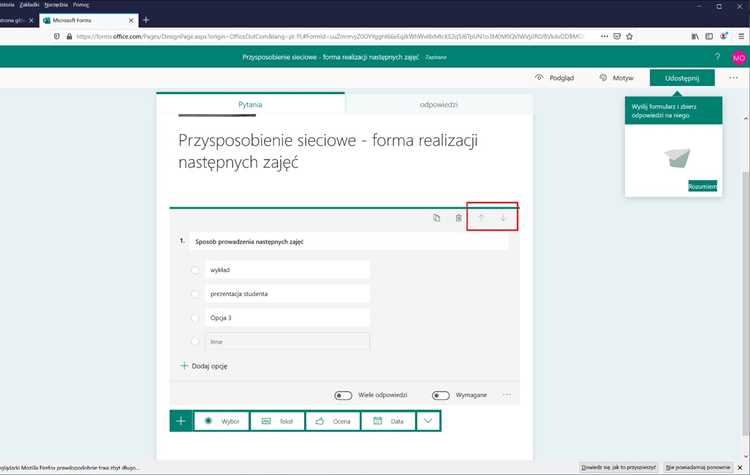Viewport: 750px width, 475px height.
Task: Click the Pocket save icon in address bar
Action: click(617, 36)
